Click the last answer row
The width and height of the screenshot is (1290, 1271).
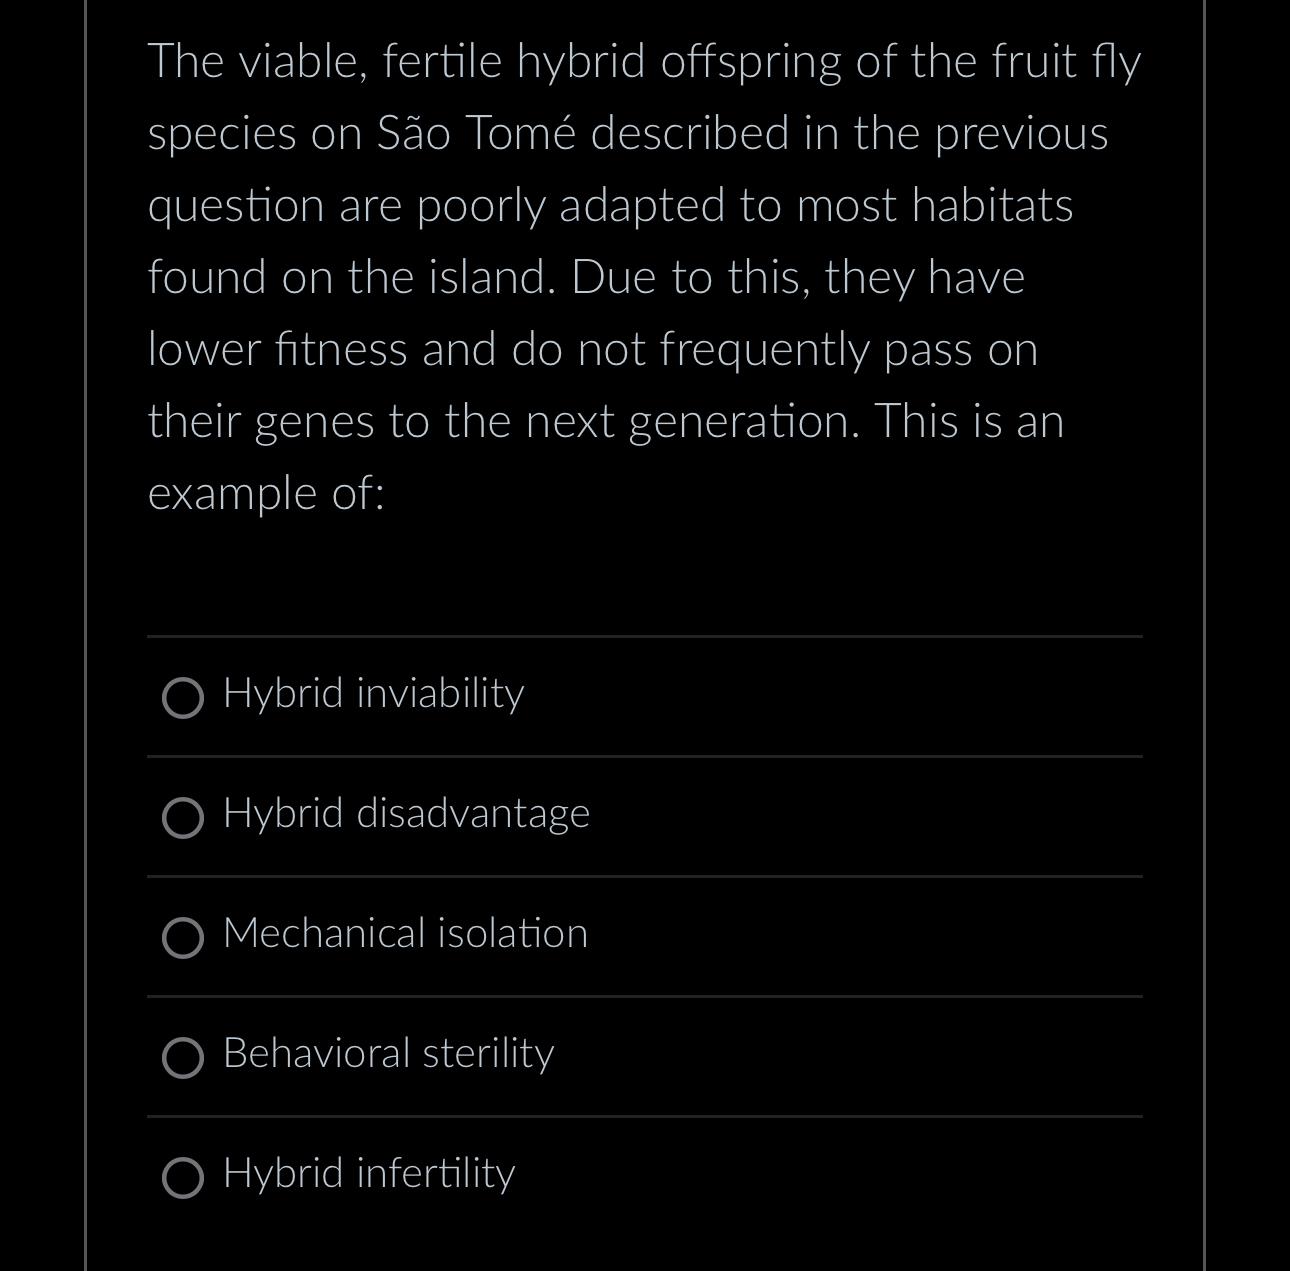(644, 1178)
